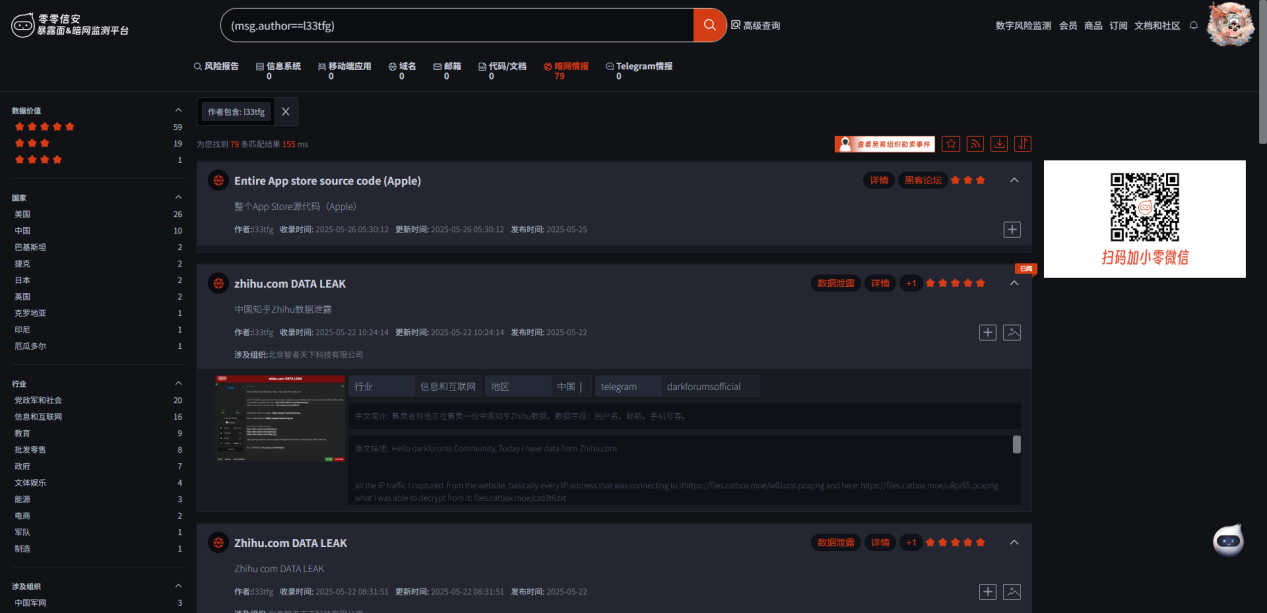Switch to the 代码/文档 tab
1267x613 pixels.
501,70
